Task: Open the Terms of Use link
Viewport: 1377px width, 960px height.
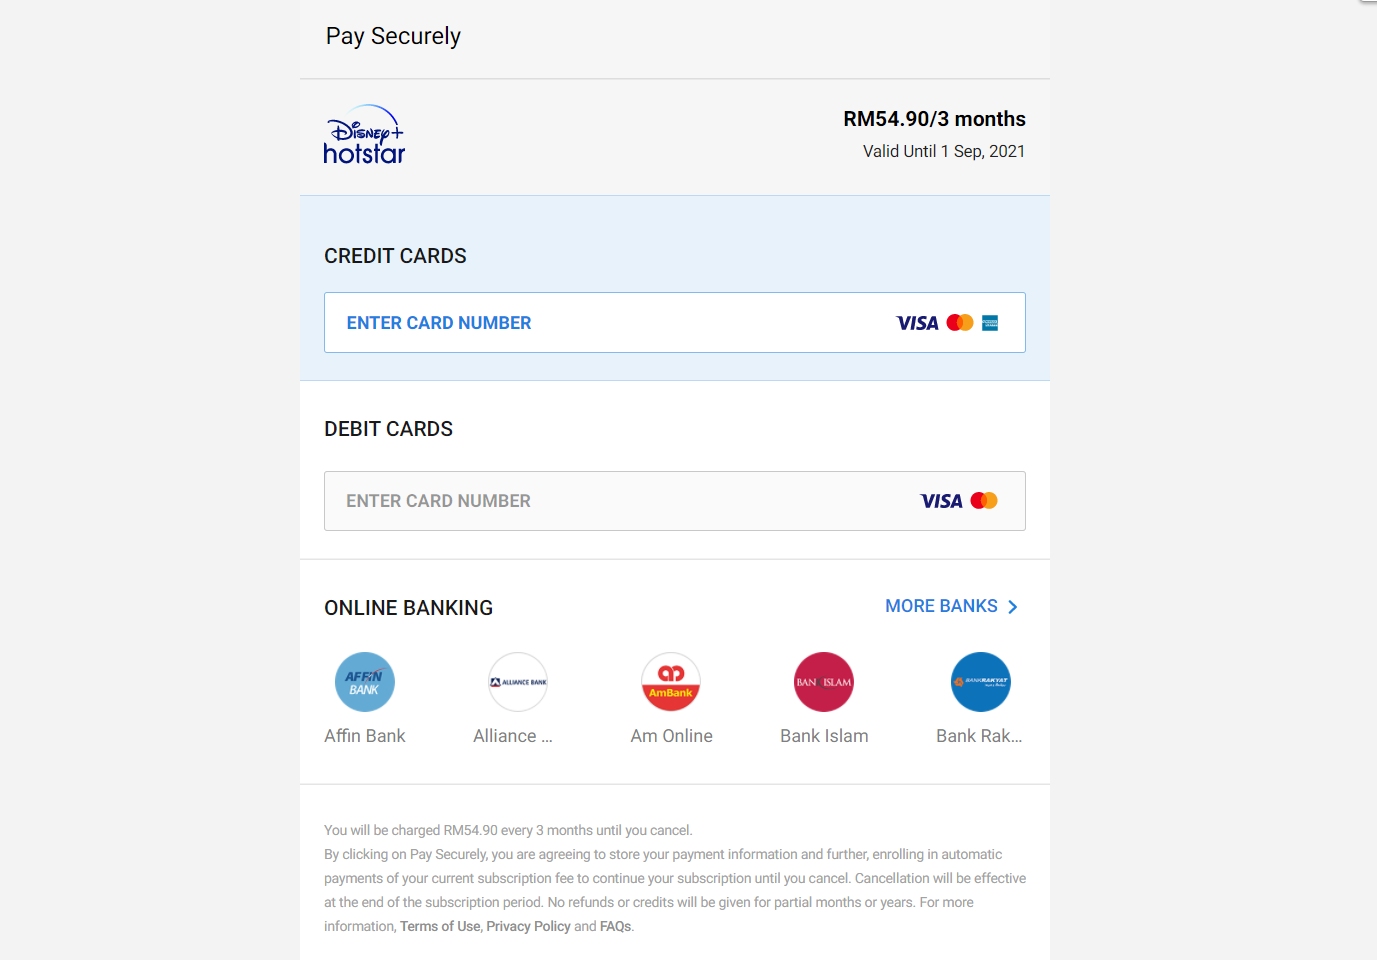Action: pyautogui.click(x=440, y=926)
